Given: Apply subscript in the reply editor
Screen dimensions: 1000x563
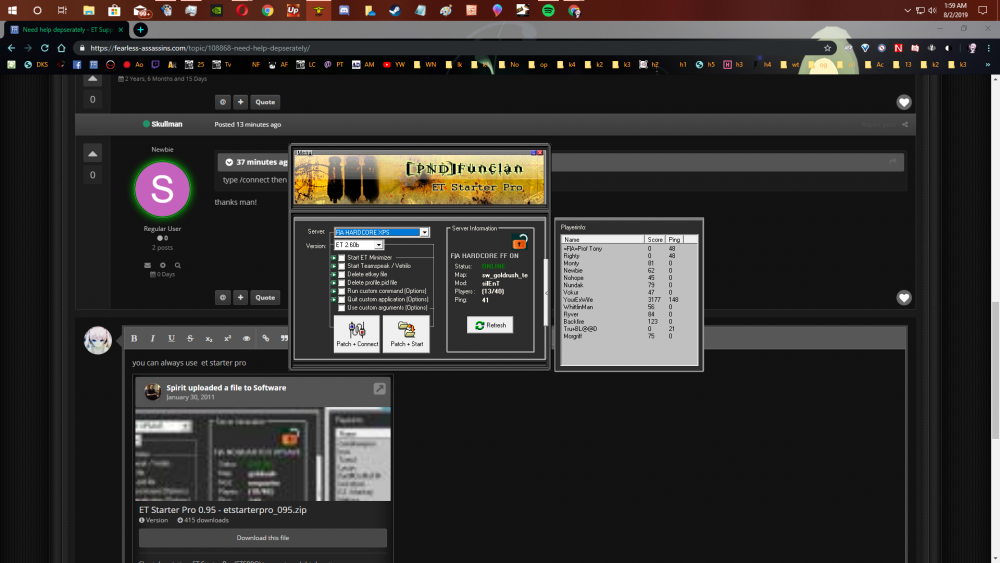Looking at the screenshot, I should click(209, 339).
